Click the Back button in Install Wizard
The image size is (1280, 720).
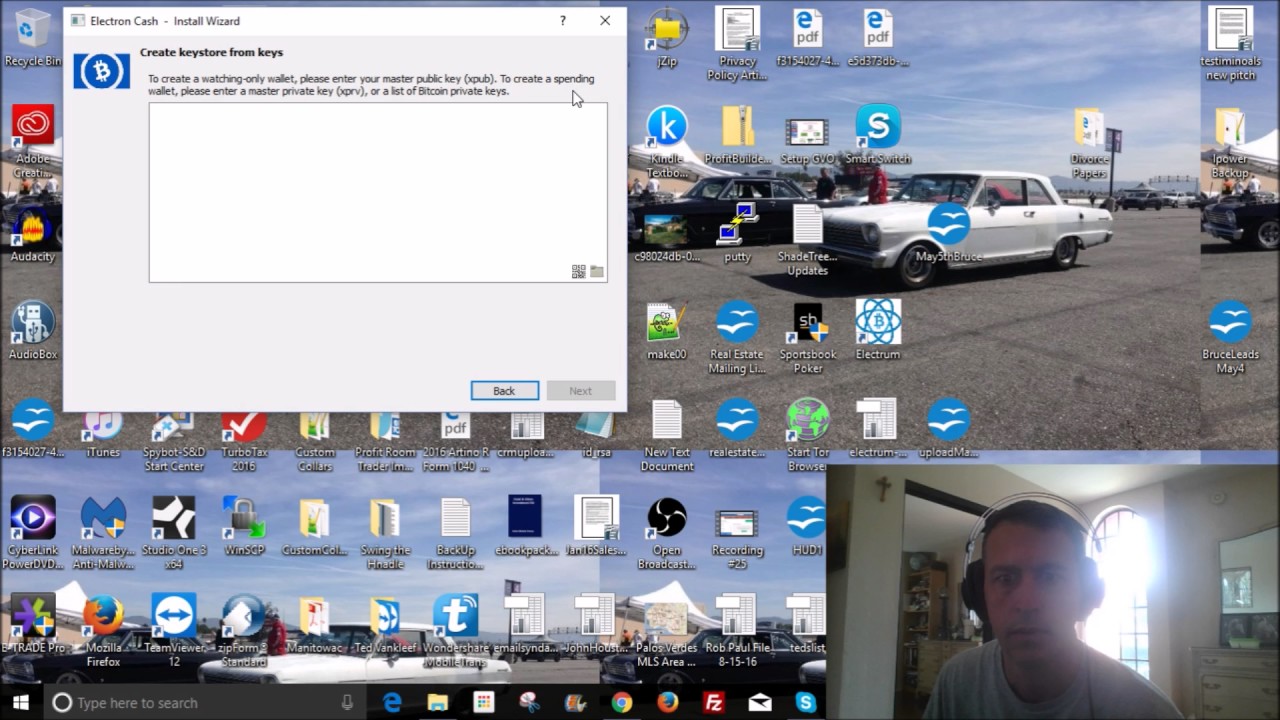(504, 391)
